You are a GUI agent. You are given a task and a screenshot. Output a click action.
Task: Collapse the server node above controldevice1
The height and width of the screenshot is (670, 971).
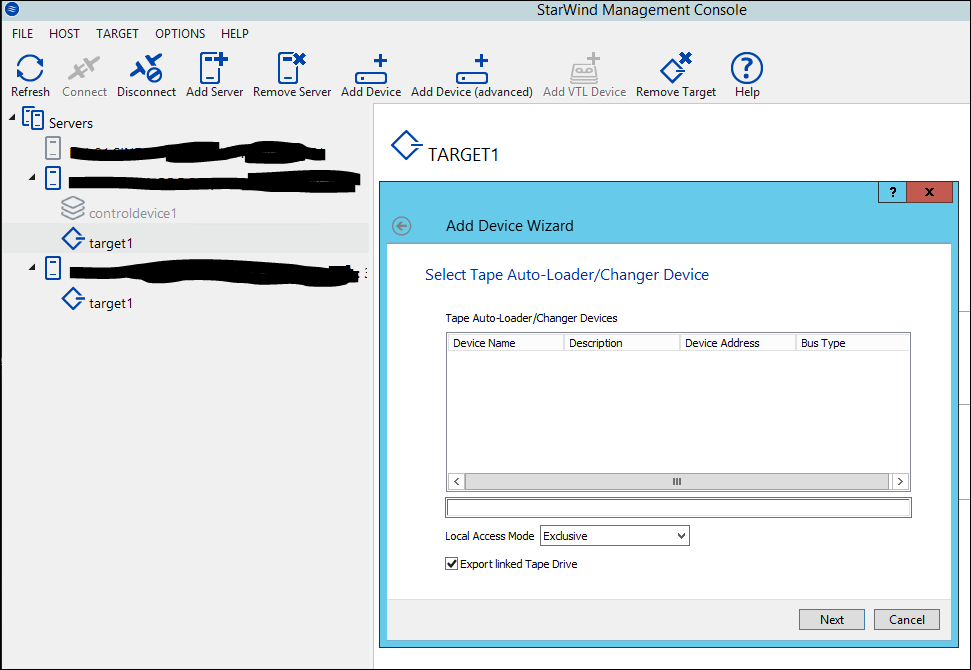point(32,178)
